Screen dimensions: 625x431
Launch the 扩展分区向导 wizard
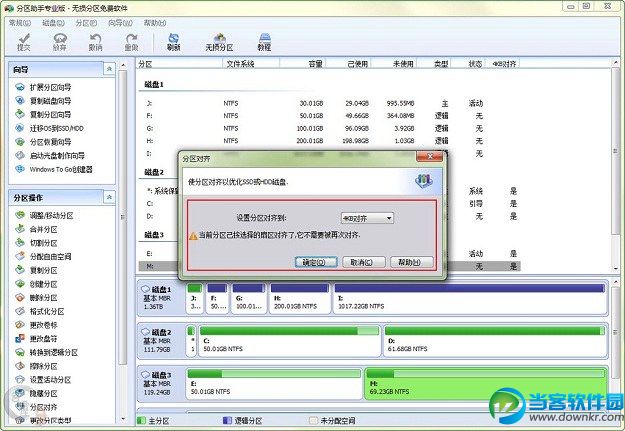tap(43, 87)
